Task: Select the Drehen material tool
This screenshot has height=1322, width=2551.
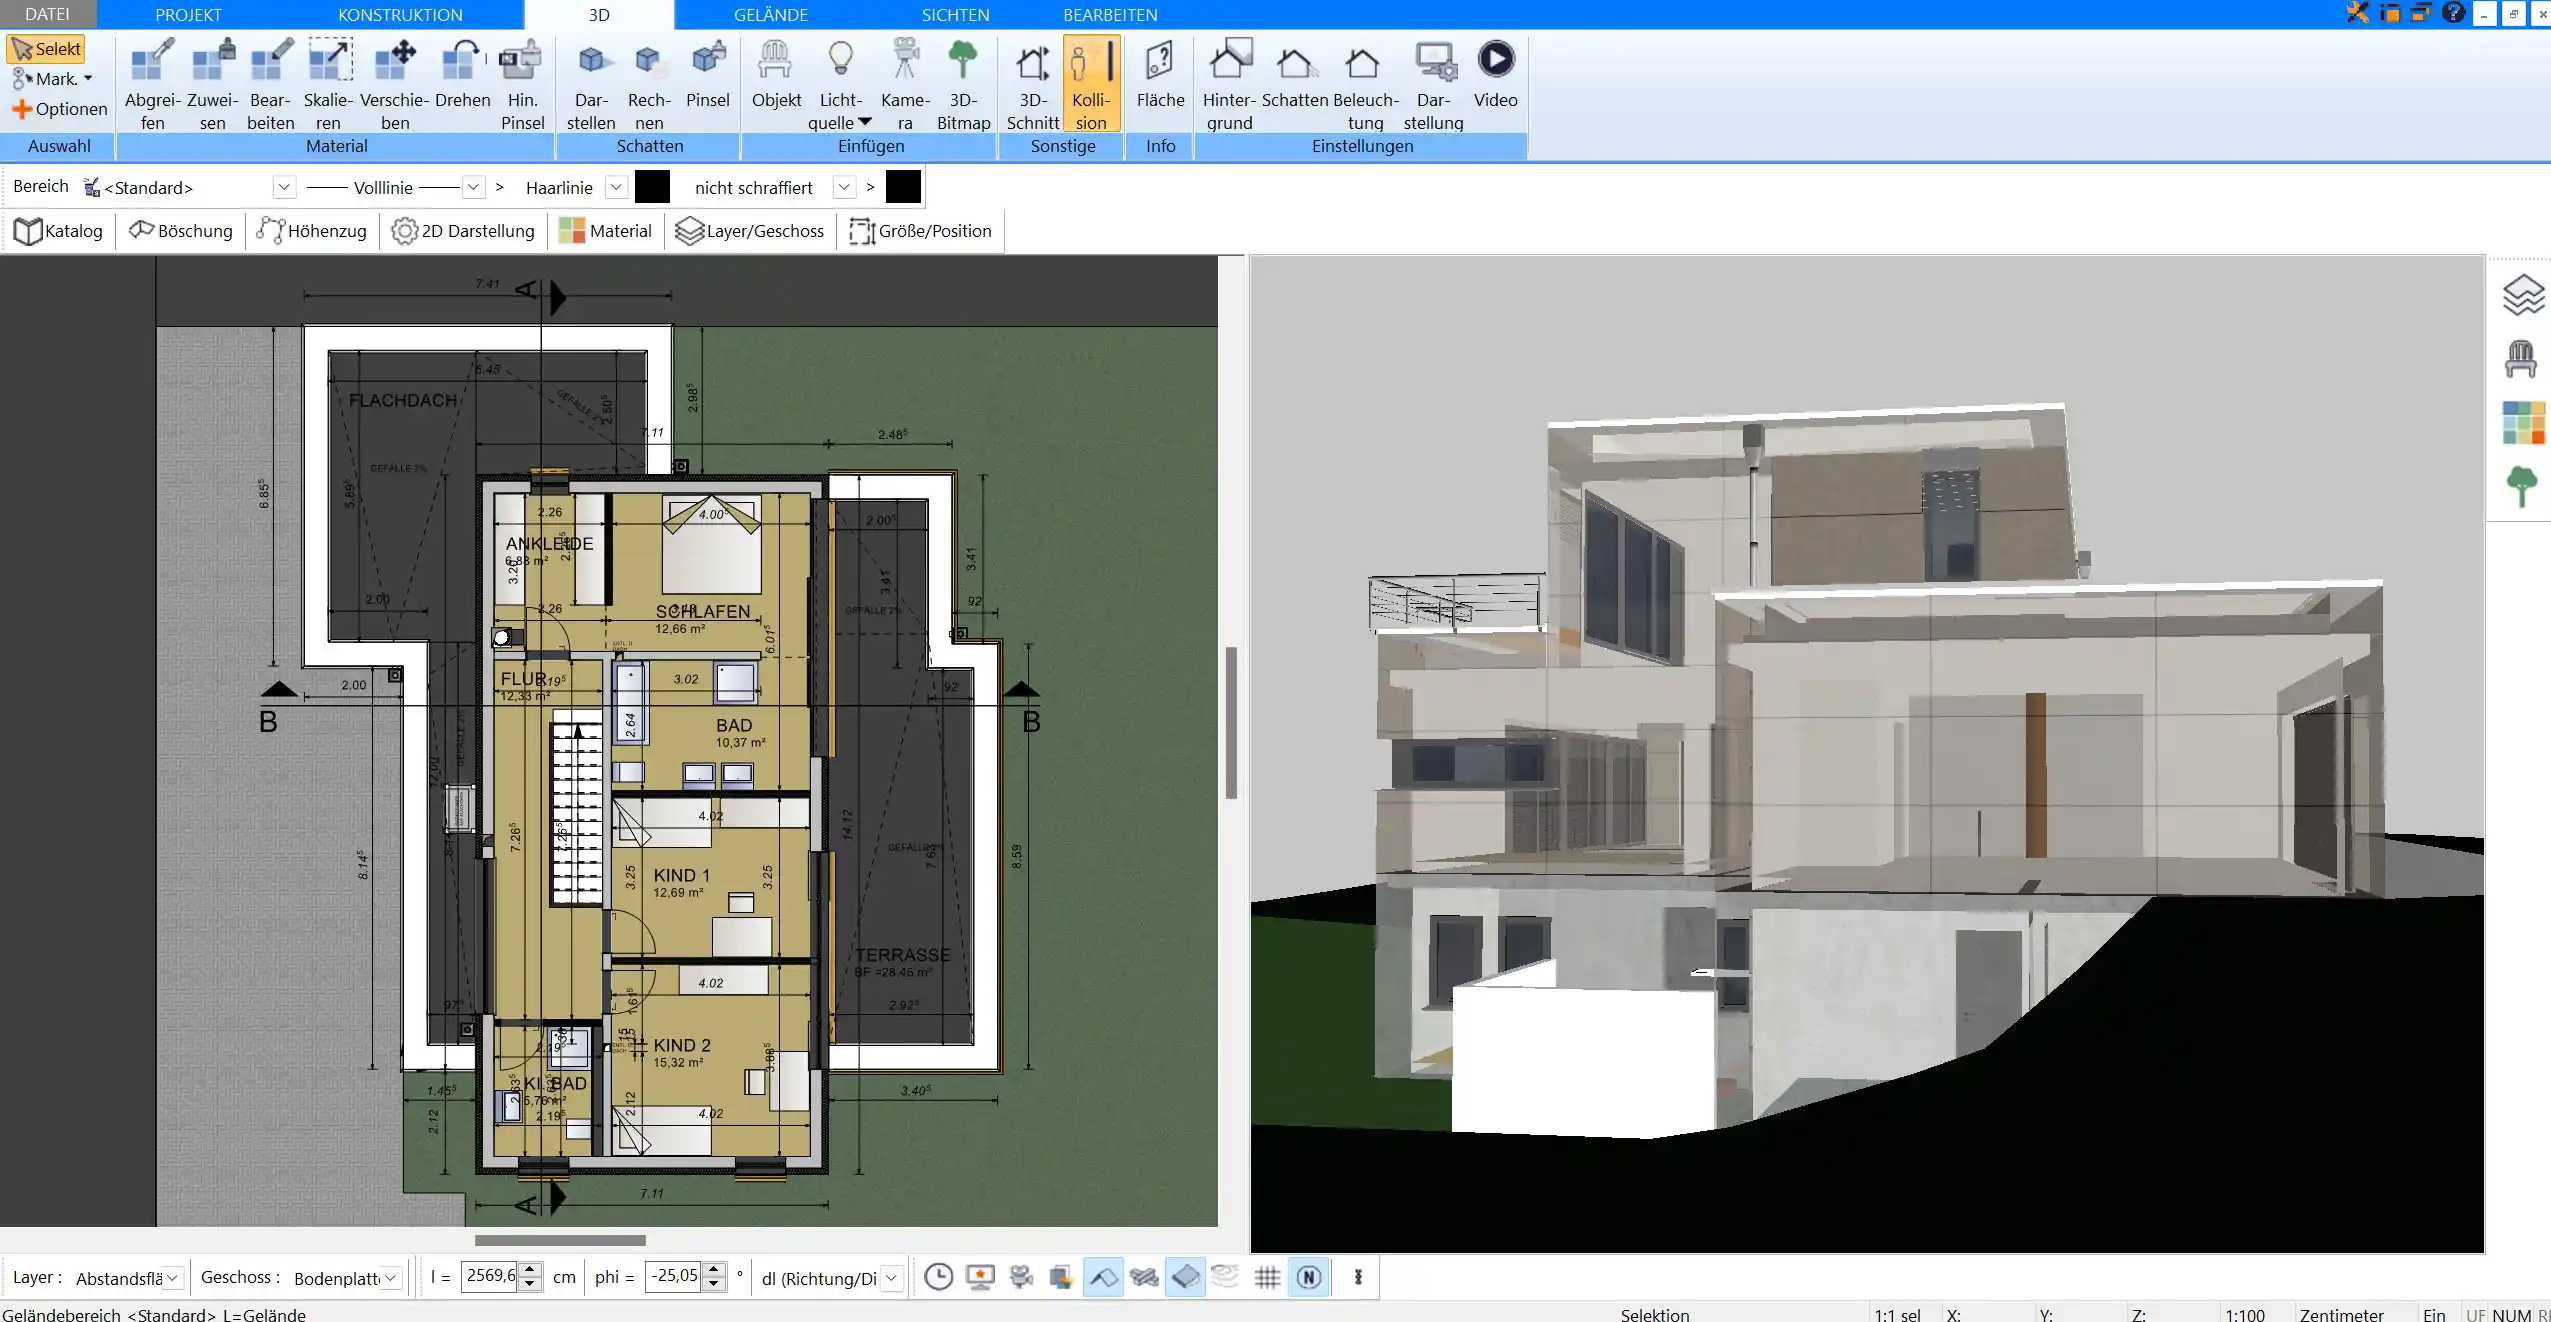Action: tap(462, 75)
